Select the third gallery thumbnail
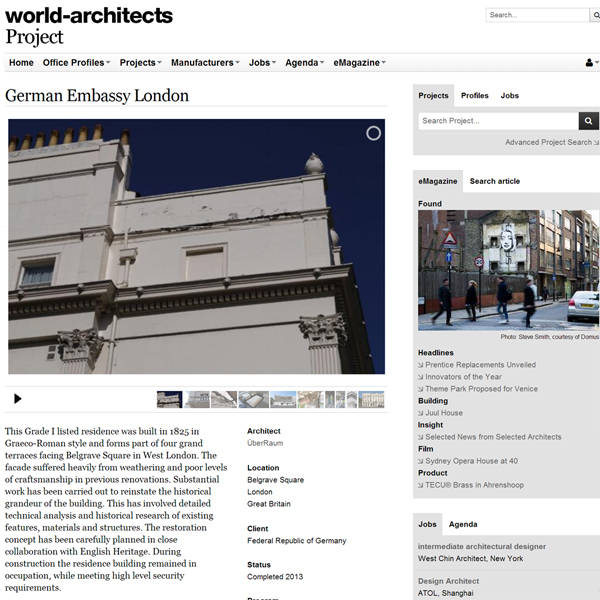Screen dimensions: 600x600 224,399
